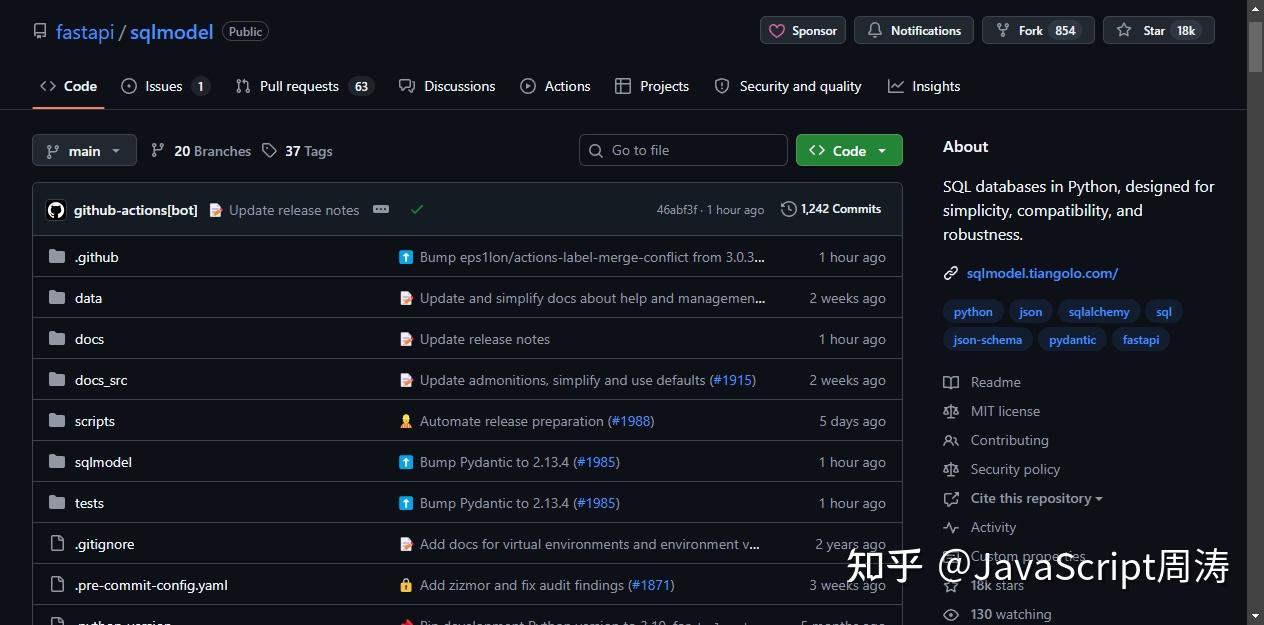Screen dimensions: 1264x625
Task: Open the docs folder
Action: pos(89,339)
